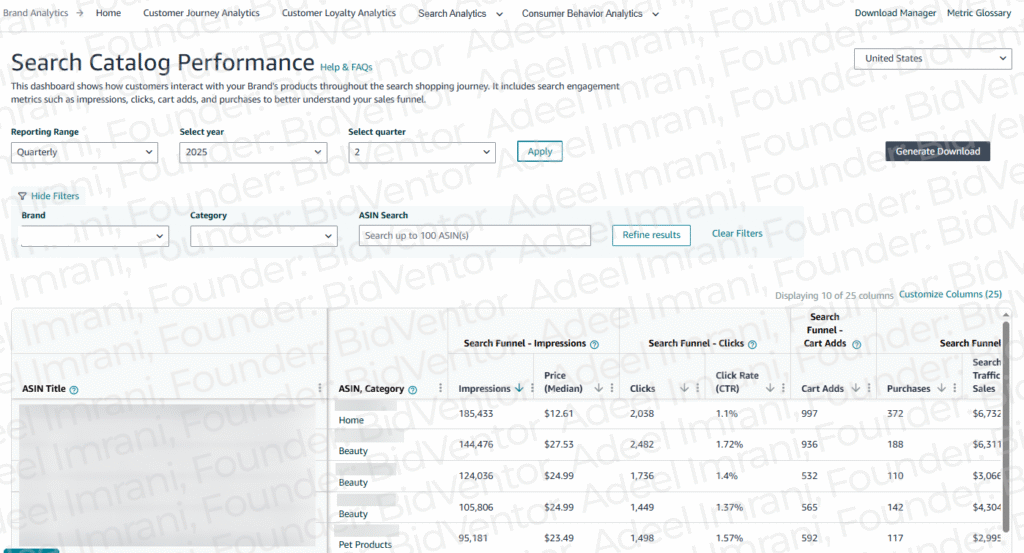1024x553 pixels.
Task: Click Pet Products category cell
Action: (365, 545)
